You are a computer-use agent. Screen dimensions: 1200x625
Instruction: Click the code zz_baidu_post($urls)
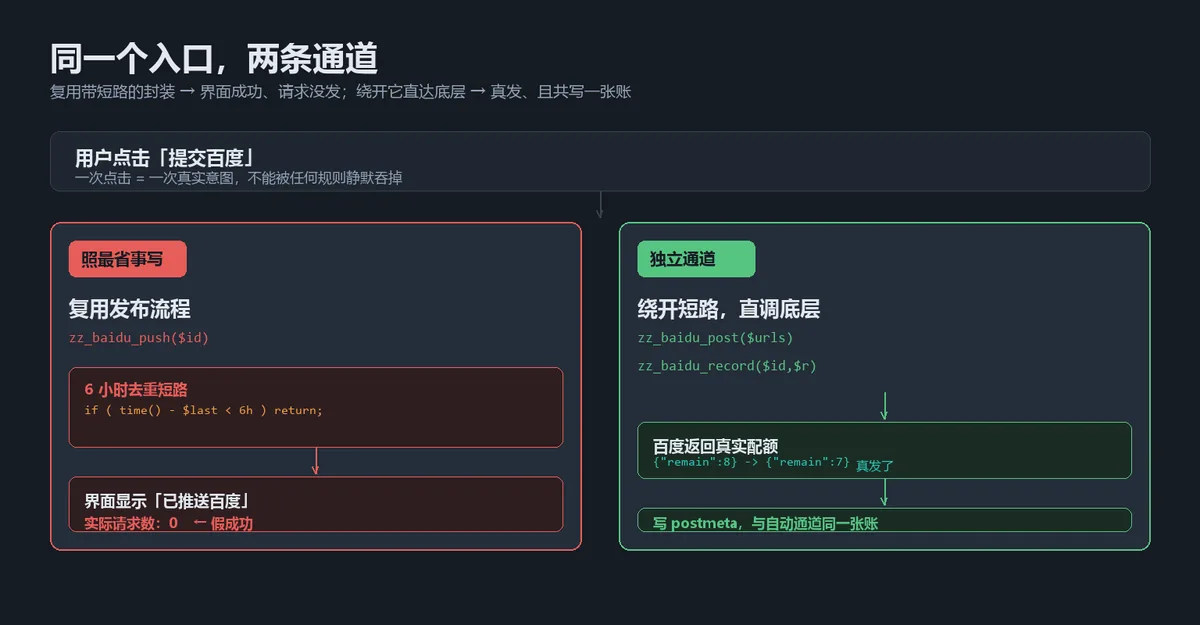click(715, 338)
